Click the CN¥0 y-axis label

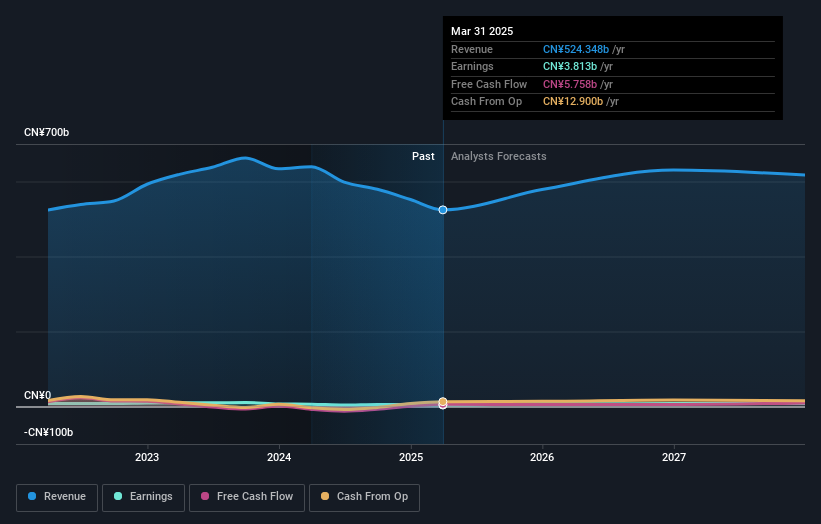(x=38, y=395)
